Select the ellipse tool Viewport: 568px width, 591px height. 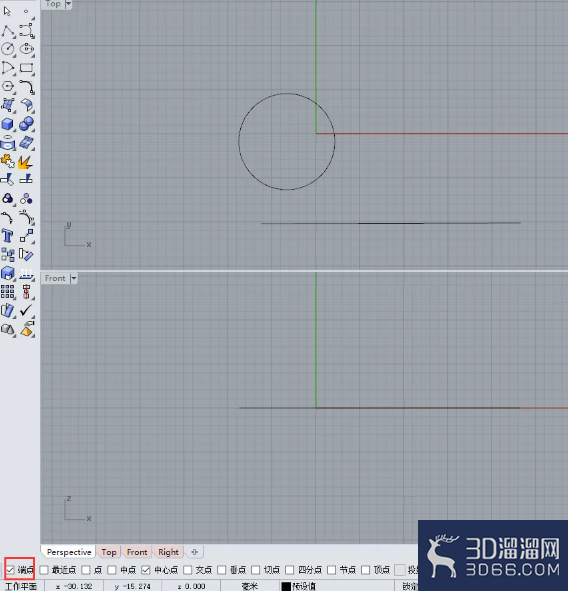(26, 49)
